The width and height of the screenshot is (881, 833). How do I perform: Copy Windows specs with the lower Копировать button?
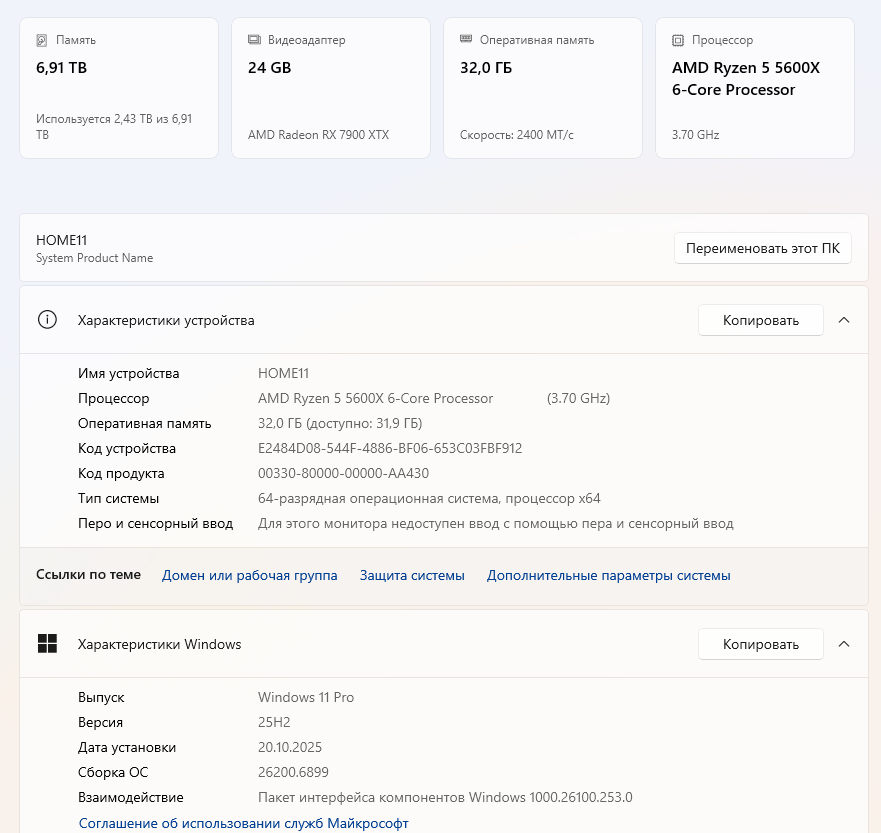[760, 644]
